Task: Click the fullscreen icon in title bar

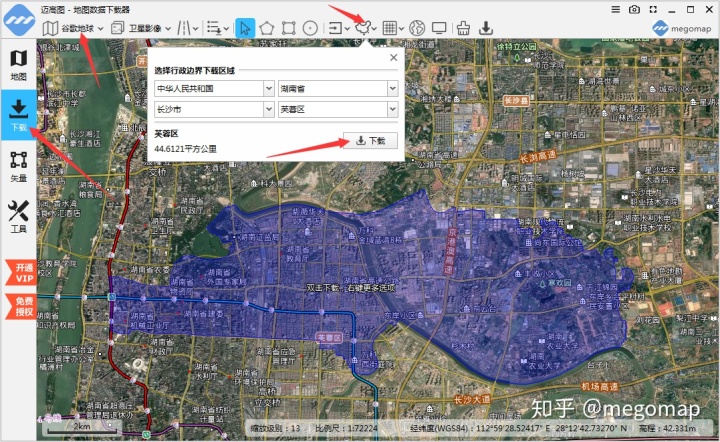Action: pyautogui.click(x=653, y=9)
